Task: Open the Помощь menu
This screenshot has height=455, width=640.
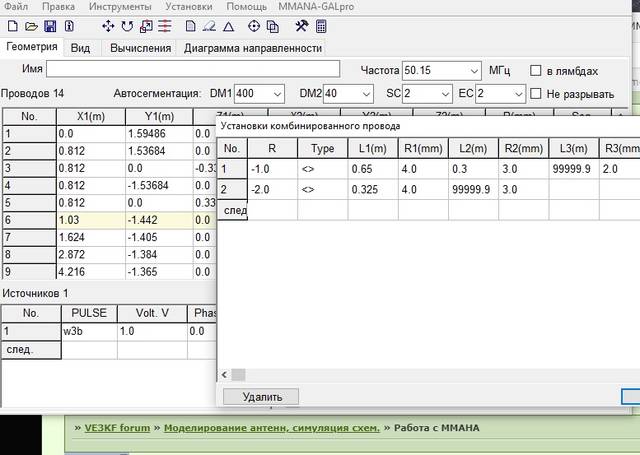Action: [x=247, y=7]
